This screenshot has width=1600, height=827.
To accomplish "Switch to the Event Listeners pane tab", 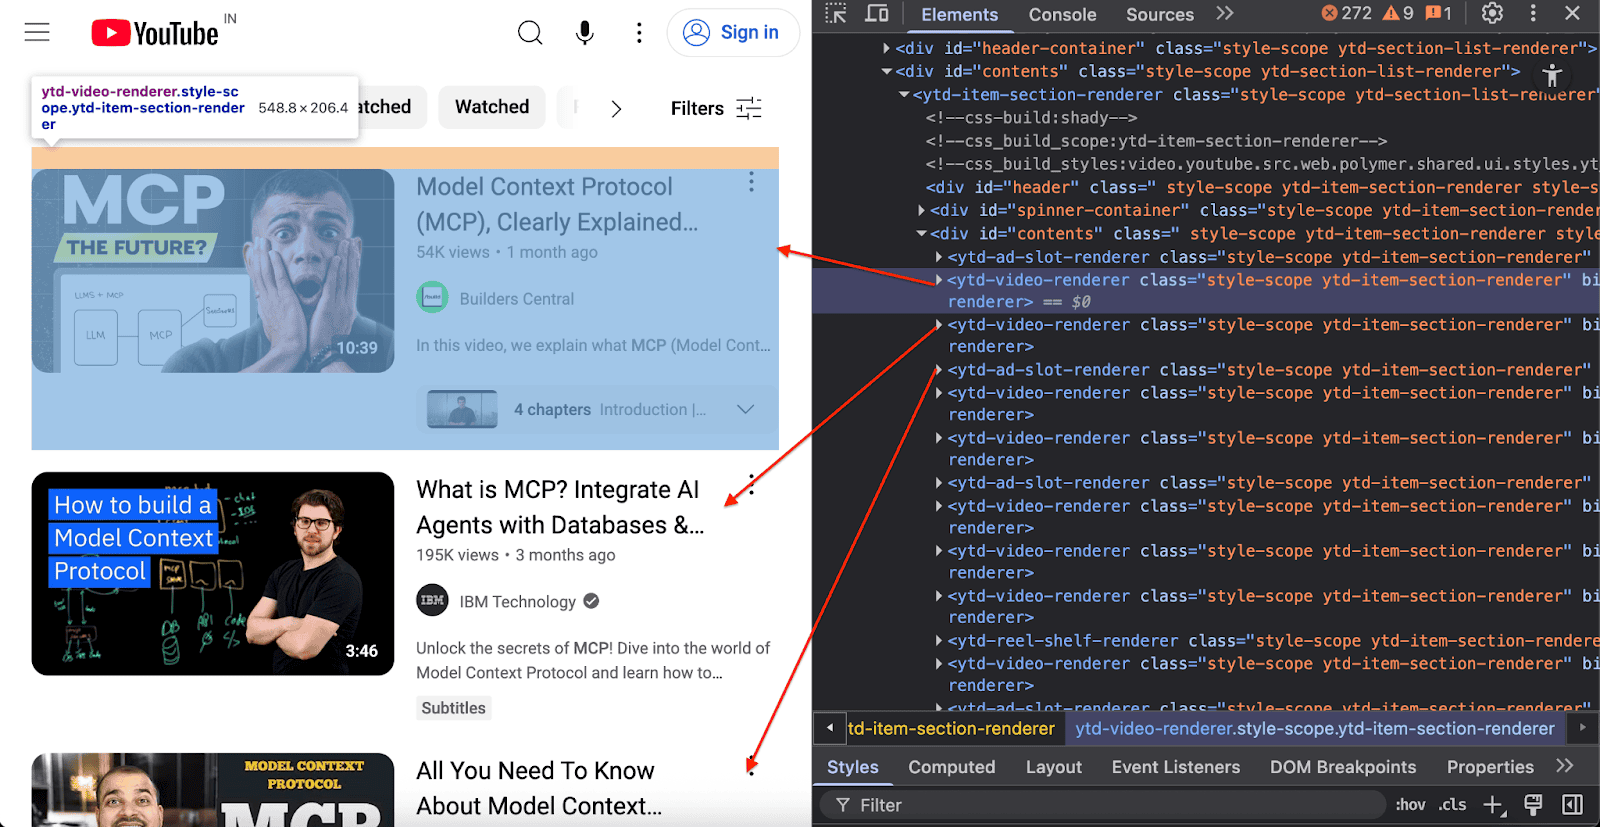I will tap(1175, 767).
